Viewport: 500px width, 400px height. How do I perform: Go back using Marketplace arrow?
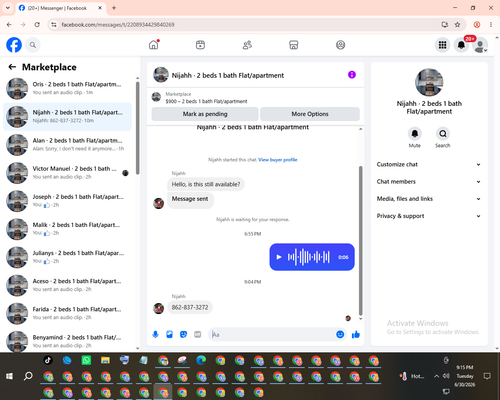12,67
